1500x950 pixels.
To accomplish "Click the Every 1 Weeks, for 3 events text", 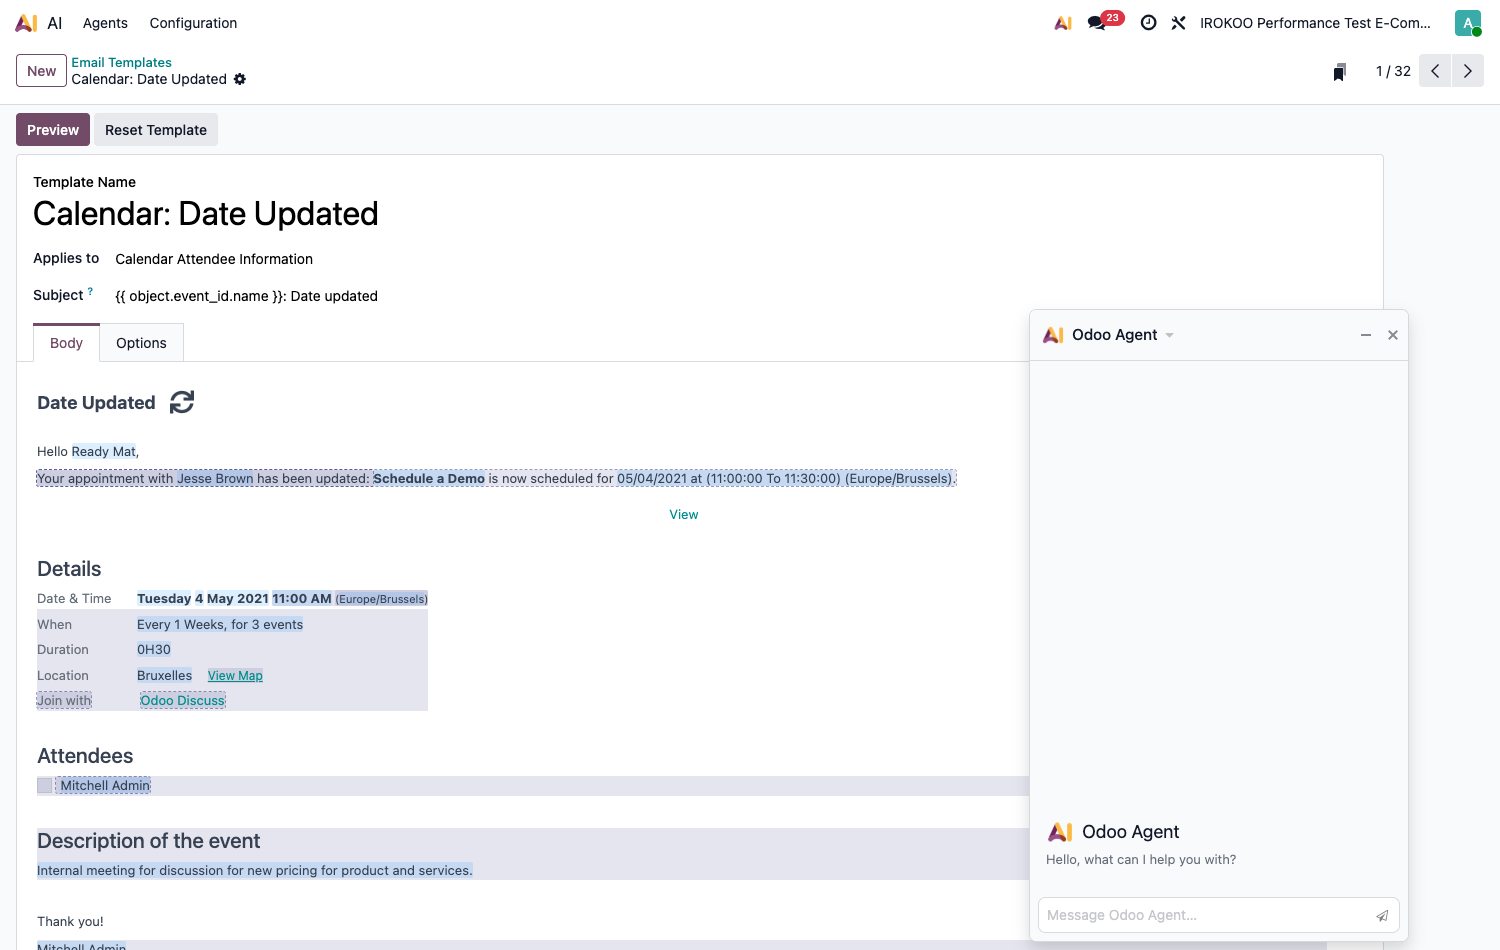I will click(x=220, y=625).
